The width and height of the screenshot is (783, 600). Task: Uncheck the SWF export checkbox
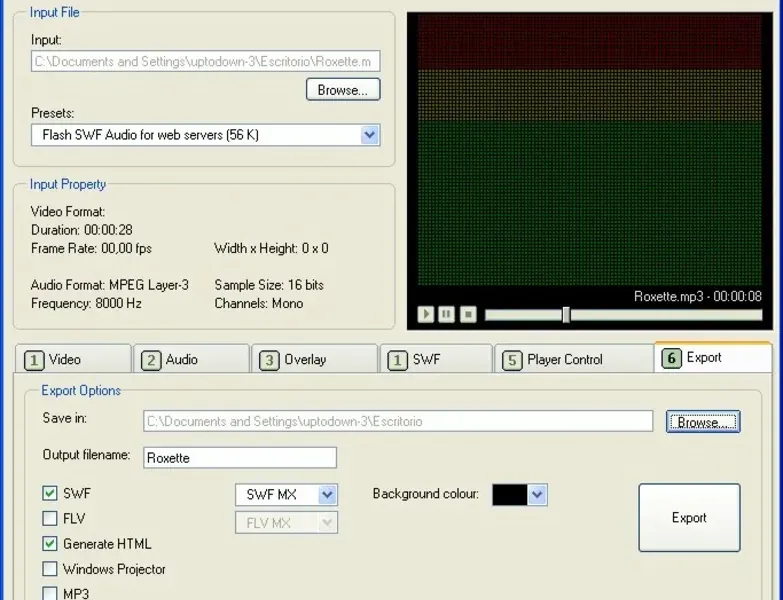click(x=49, y=493)
